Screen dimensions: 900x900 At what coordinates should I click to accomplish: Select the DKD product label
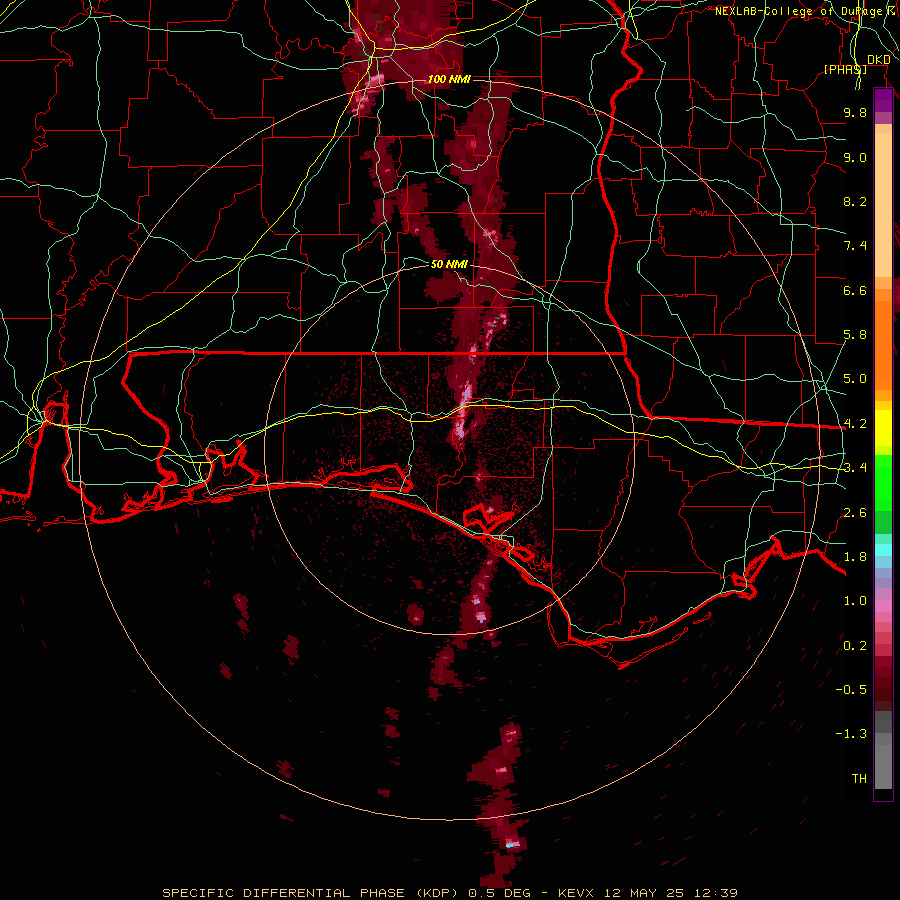click(879, 60)
